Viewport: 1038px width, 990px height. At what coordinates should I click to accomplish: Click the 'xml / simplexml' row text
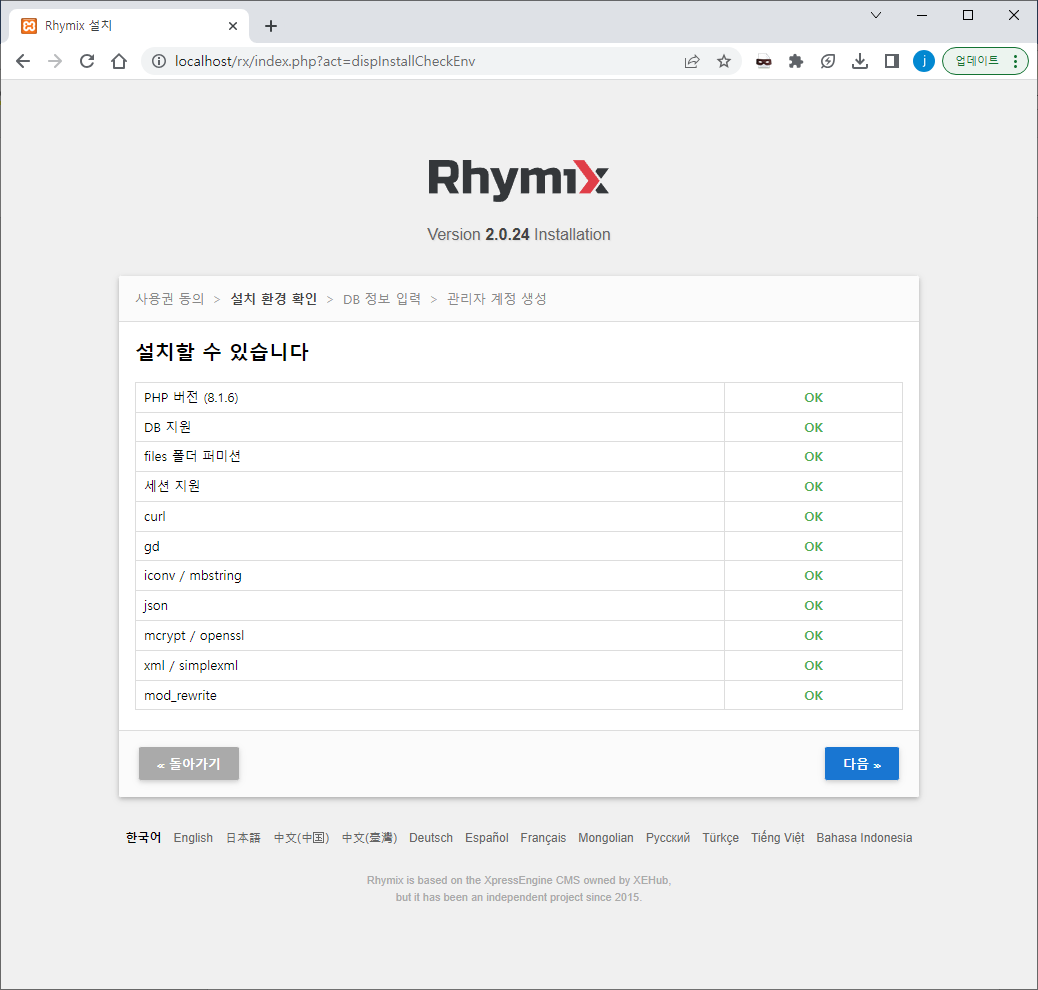click(x=191, y=666)
